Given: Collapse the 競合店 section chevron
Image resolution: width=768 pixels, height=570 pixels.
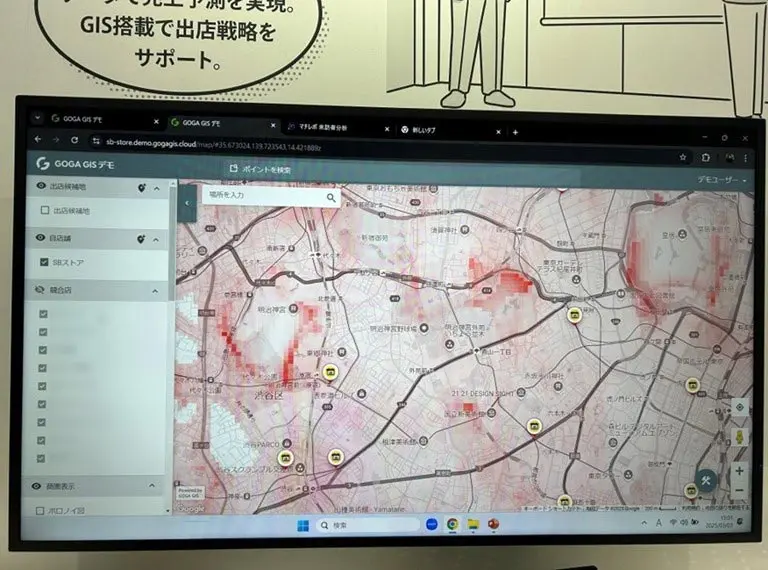Looking at the screenshot, I should 155,291.
